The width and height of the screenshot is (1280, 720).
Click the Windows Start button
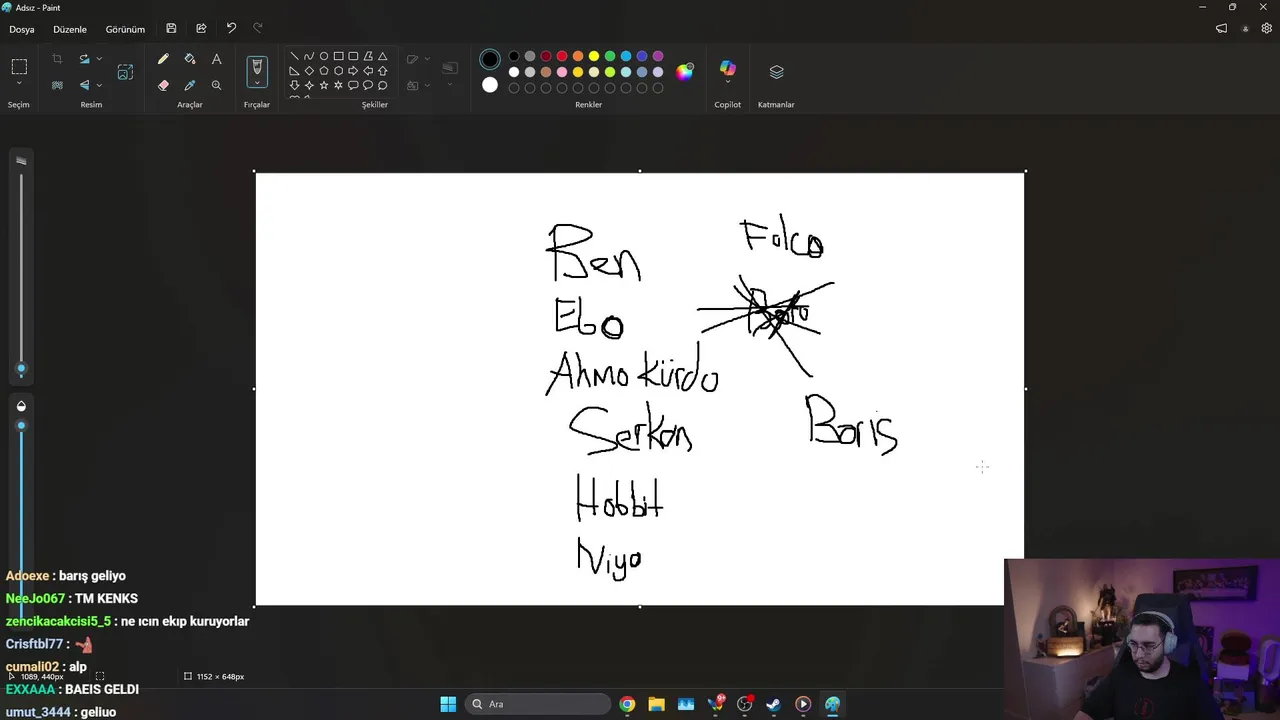pos(448,704)
